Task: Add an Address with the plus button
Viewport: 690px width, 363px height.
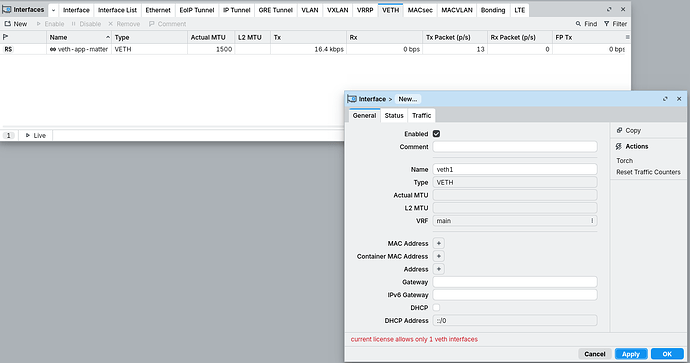Action: [x=439, y=269]
